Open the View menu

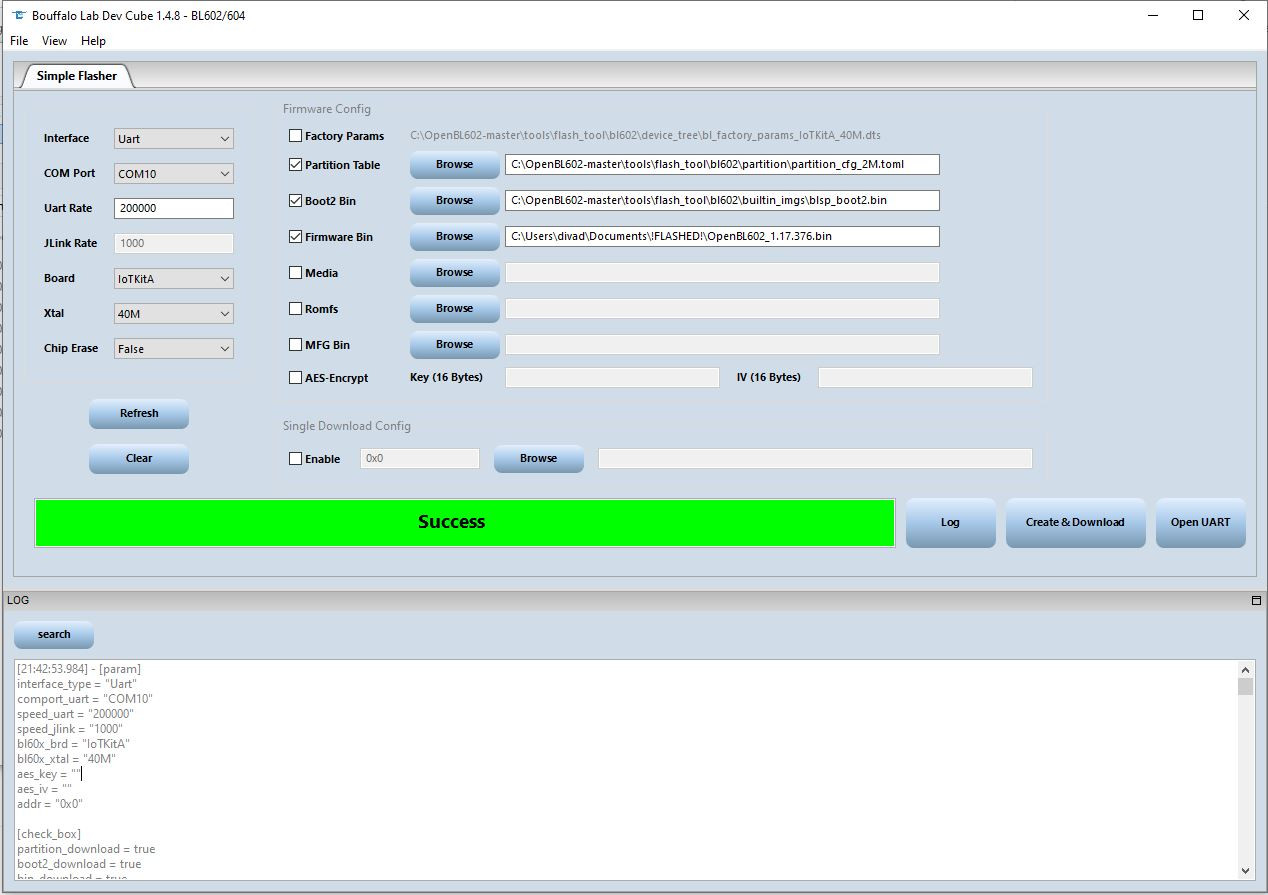[x=54, y=41]
